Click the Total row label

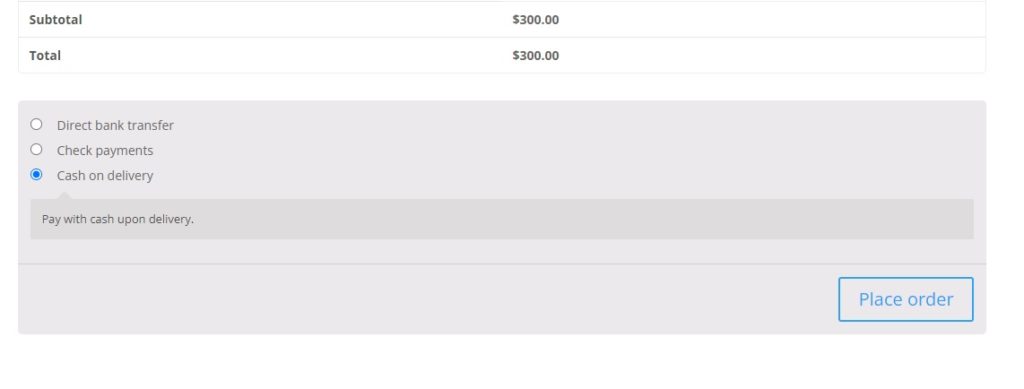tap(44, 55)
